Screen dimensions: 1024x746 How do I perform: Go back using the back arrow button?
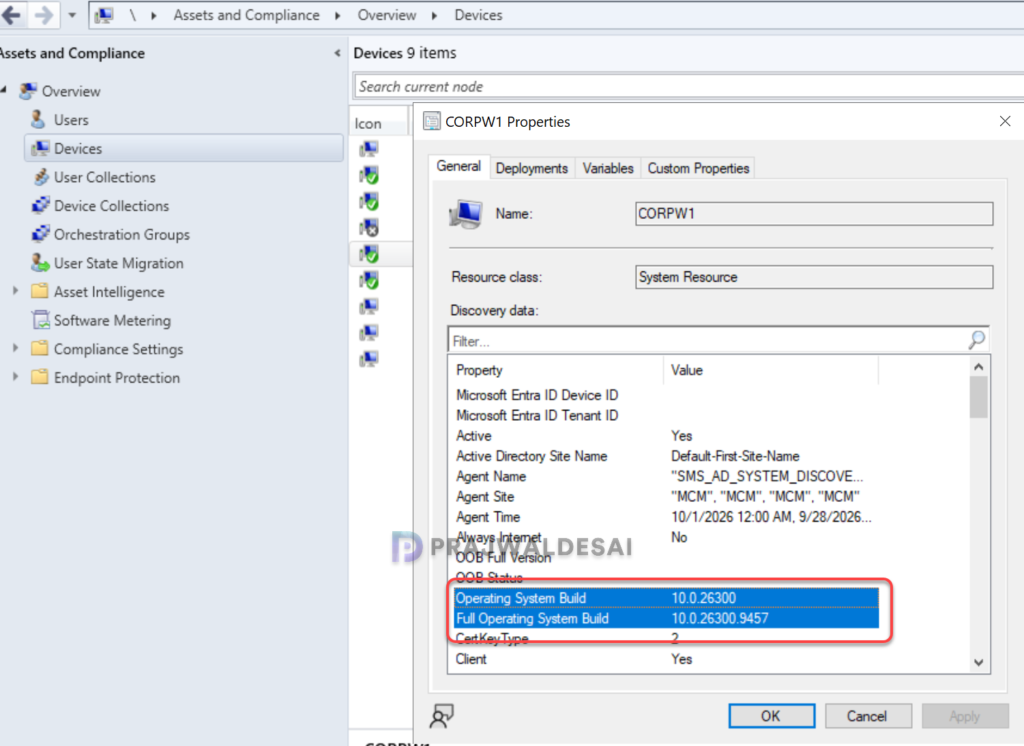11,14
